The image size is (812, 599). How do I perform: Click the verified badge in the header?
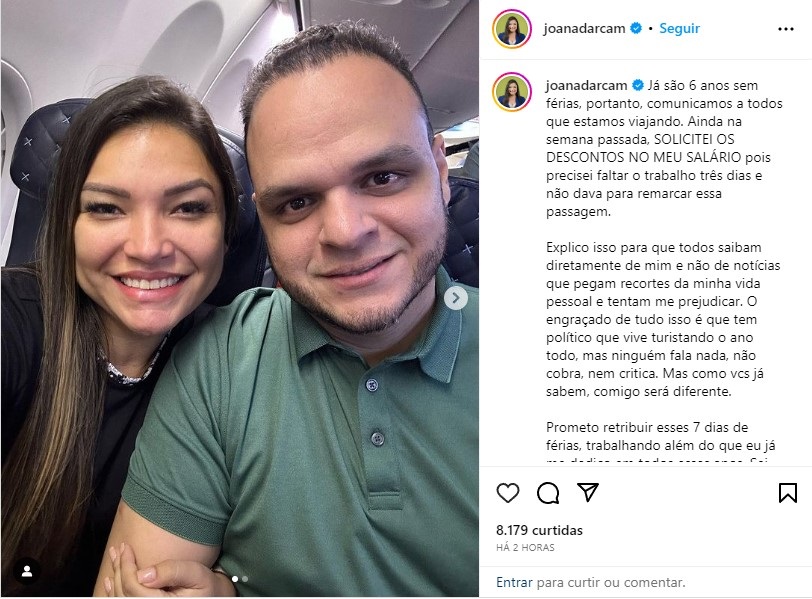[636, 28]
